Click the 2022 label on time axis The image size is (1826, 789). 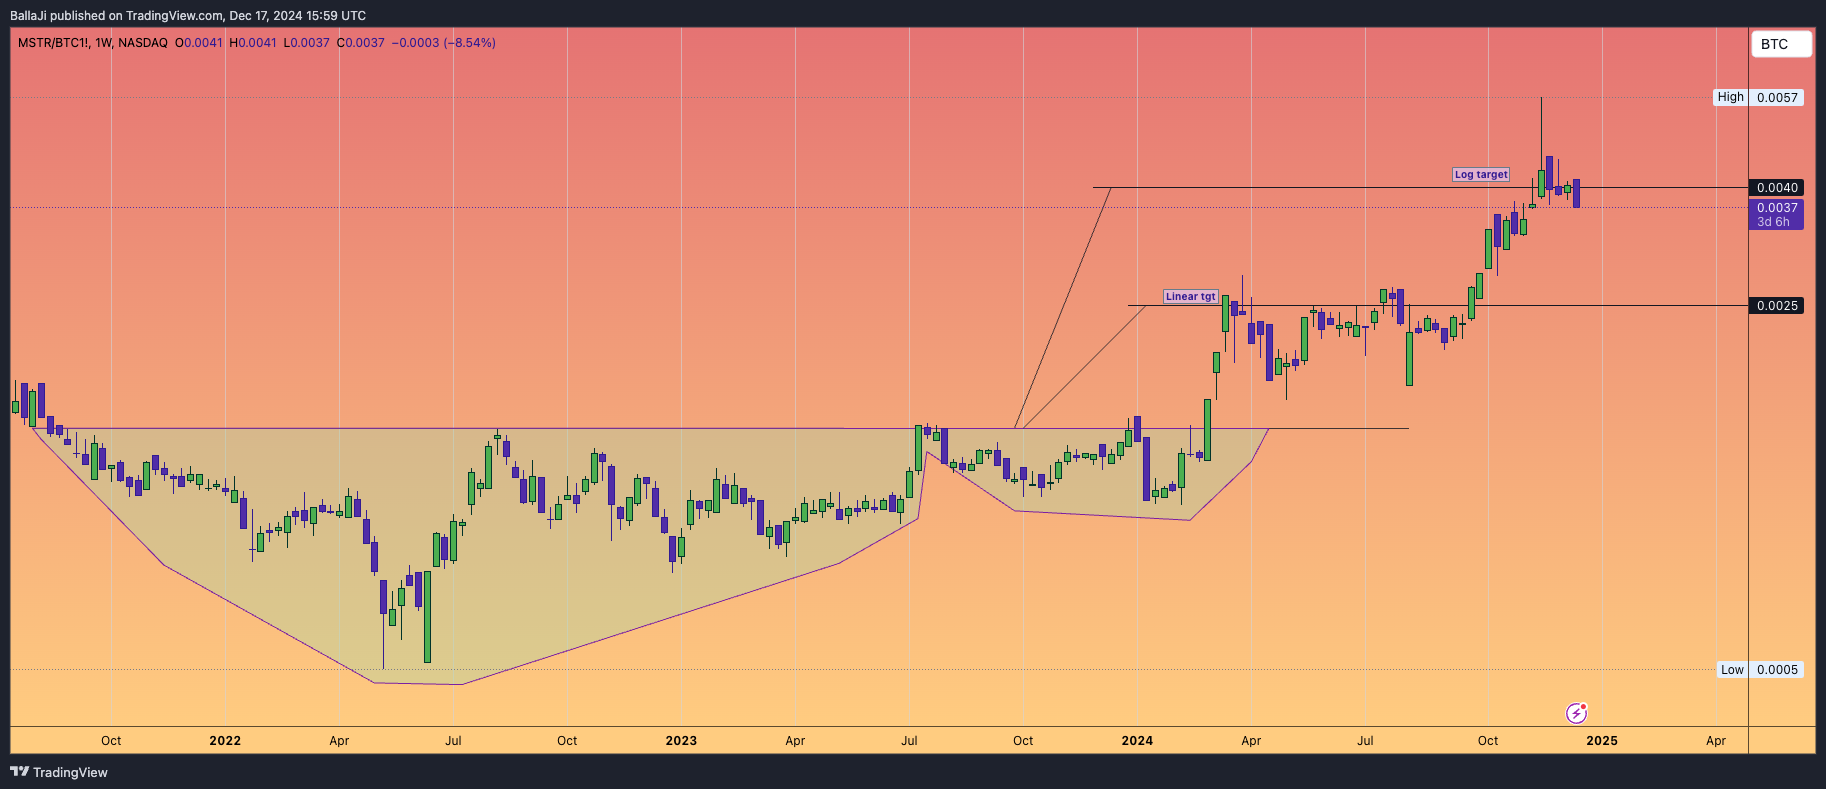tap(225, 741)
